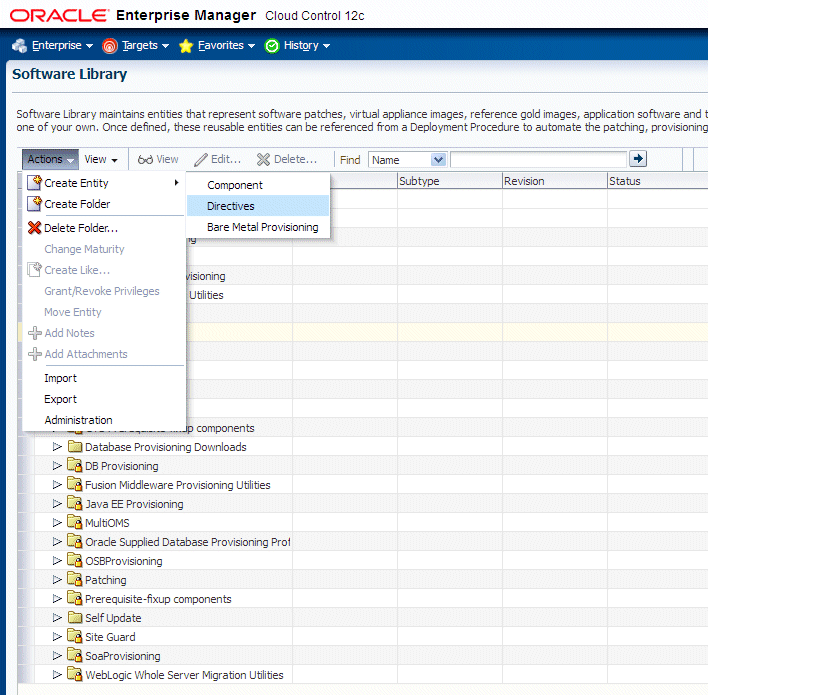Open the Find Name combo box
840x695 pixels.
click(407, 160)
